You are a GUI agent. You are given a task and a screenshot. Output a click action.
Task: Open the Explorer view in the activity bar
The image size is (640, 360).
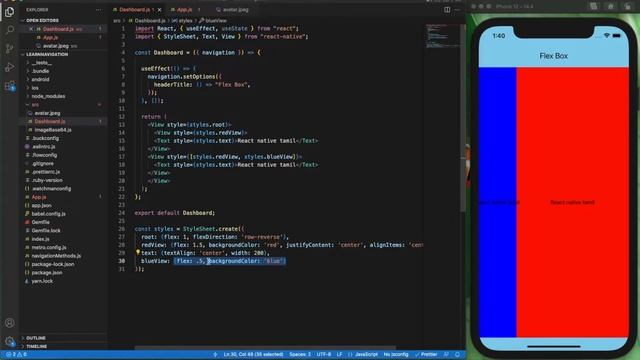[x=9, y=12]
